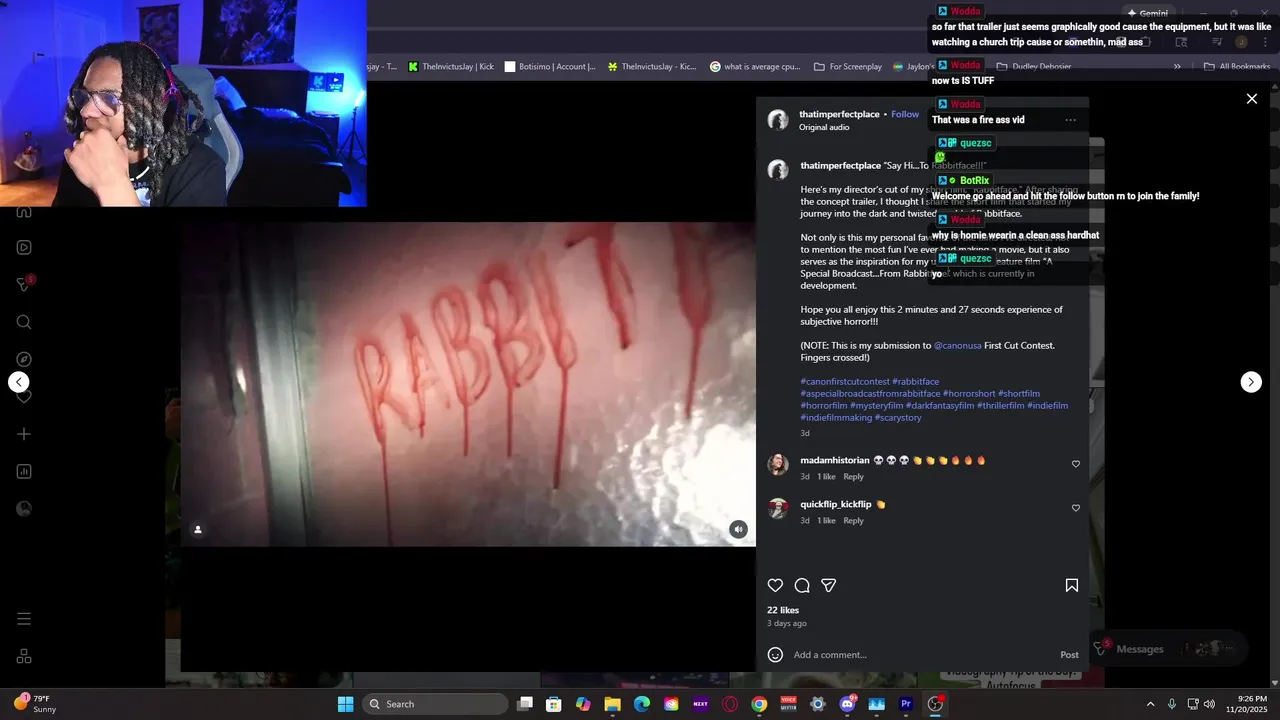Viewport: 1280px width, 720px height.
Task: Open TheInvictusJay | Kick bookmark
Action: 449,66
